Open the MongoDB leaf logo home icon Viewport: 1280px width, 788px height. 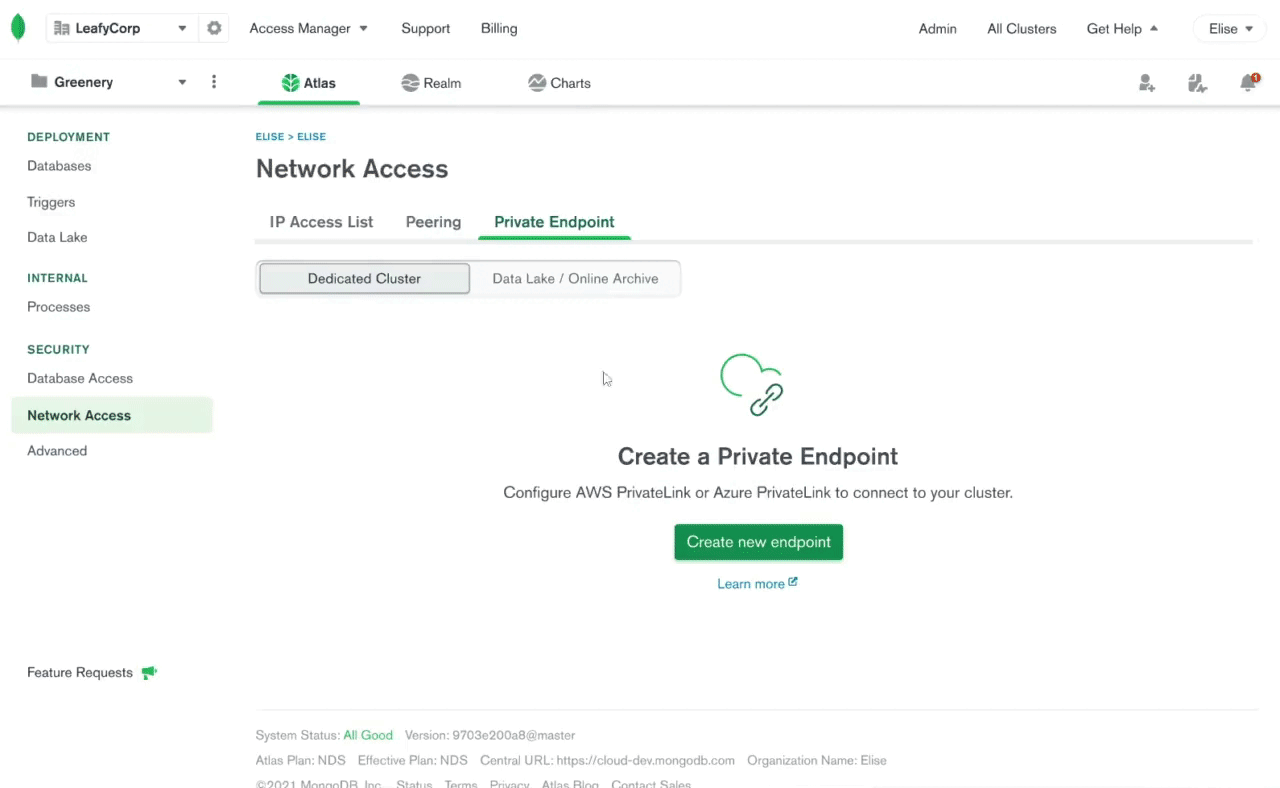18,26
